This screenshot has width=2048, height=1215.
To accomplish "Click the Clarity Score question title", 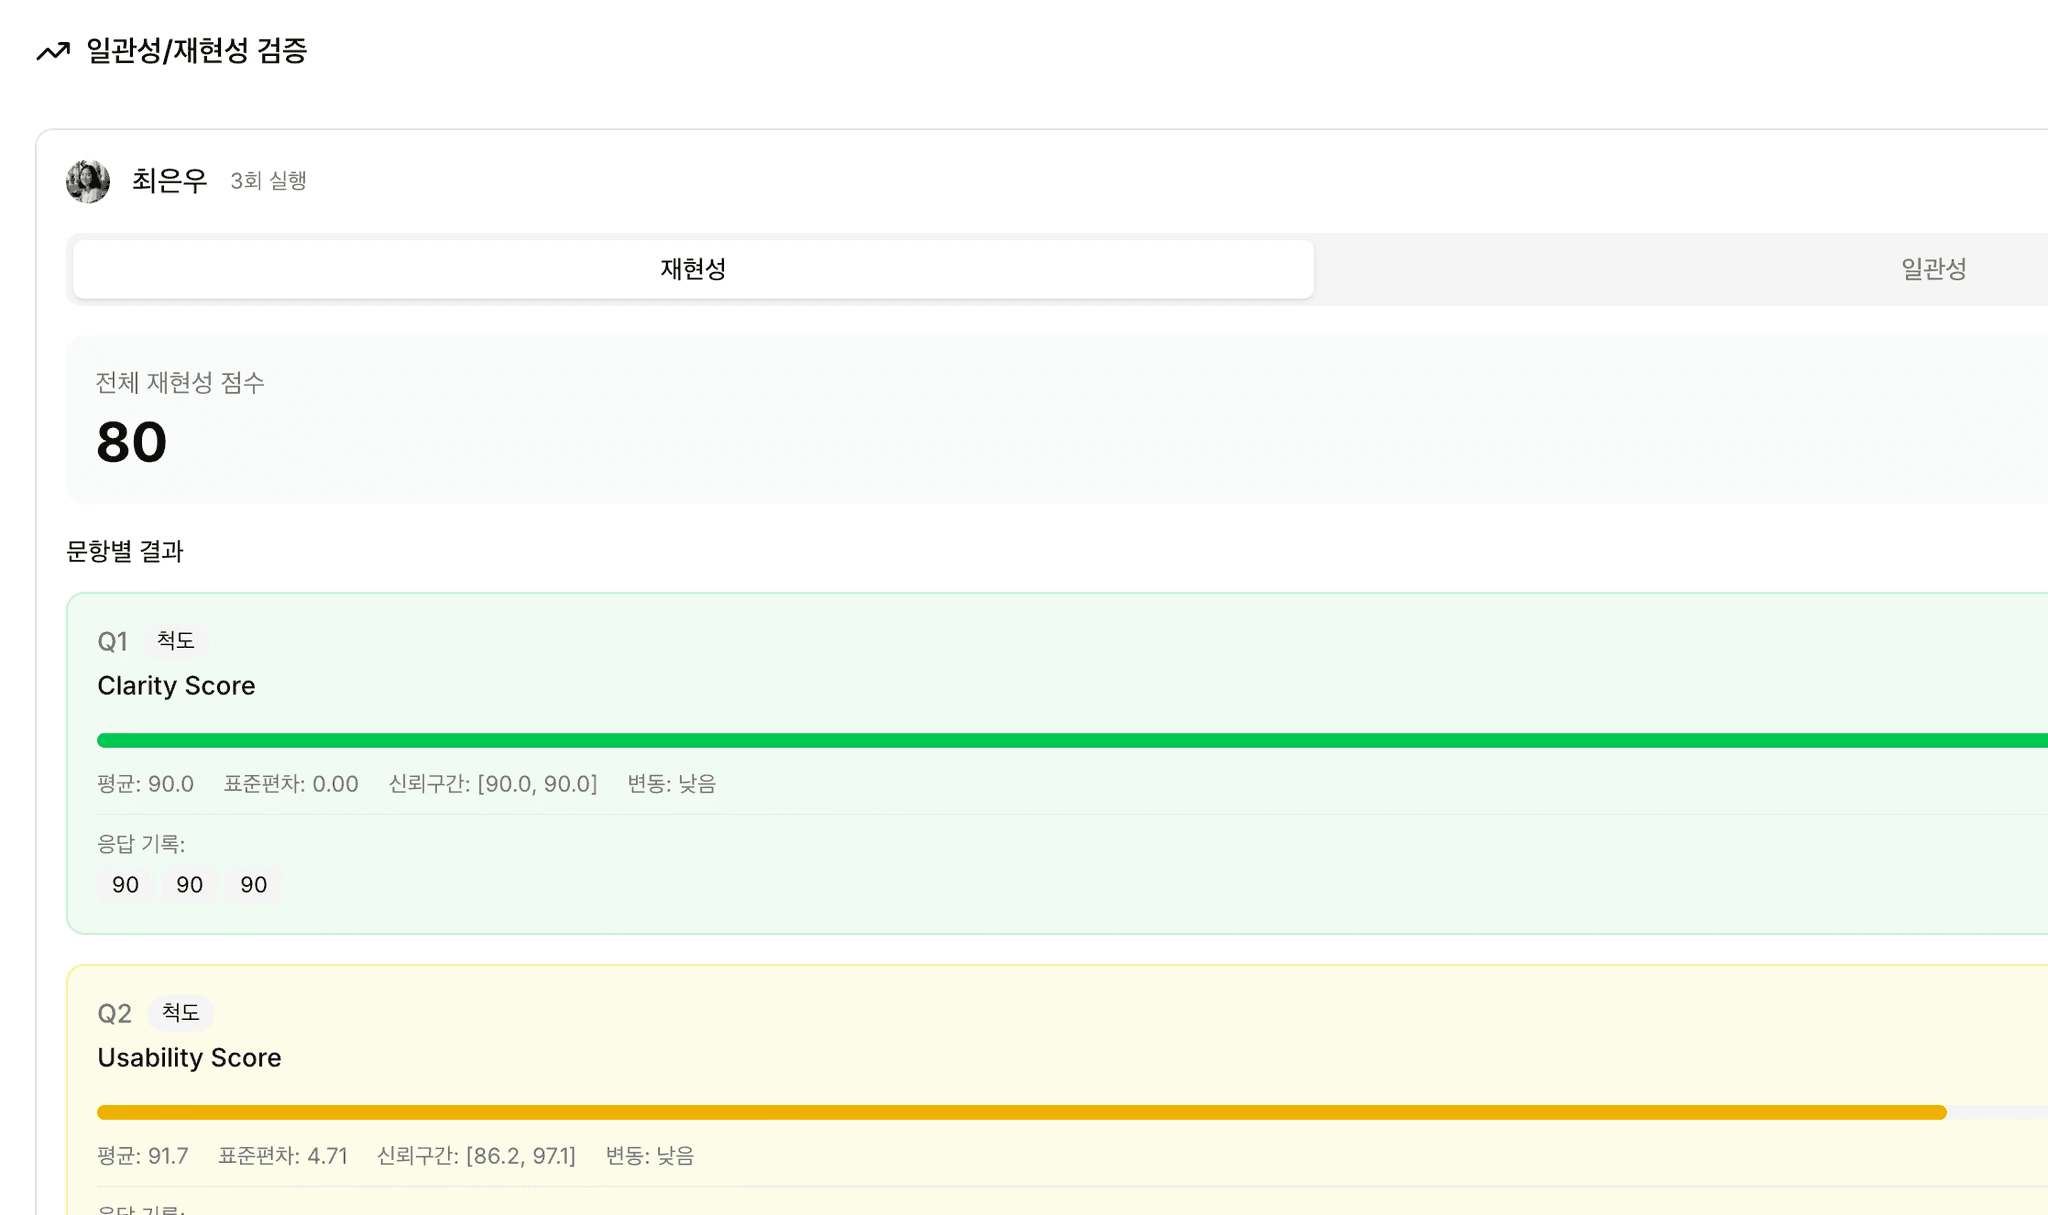I will tap(176, 686).
